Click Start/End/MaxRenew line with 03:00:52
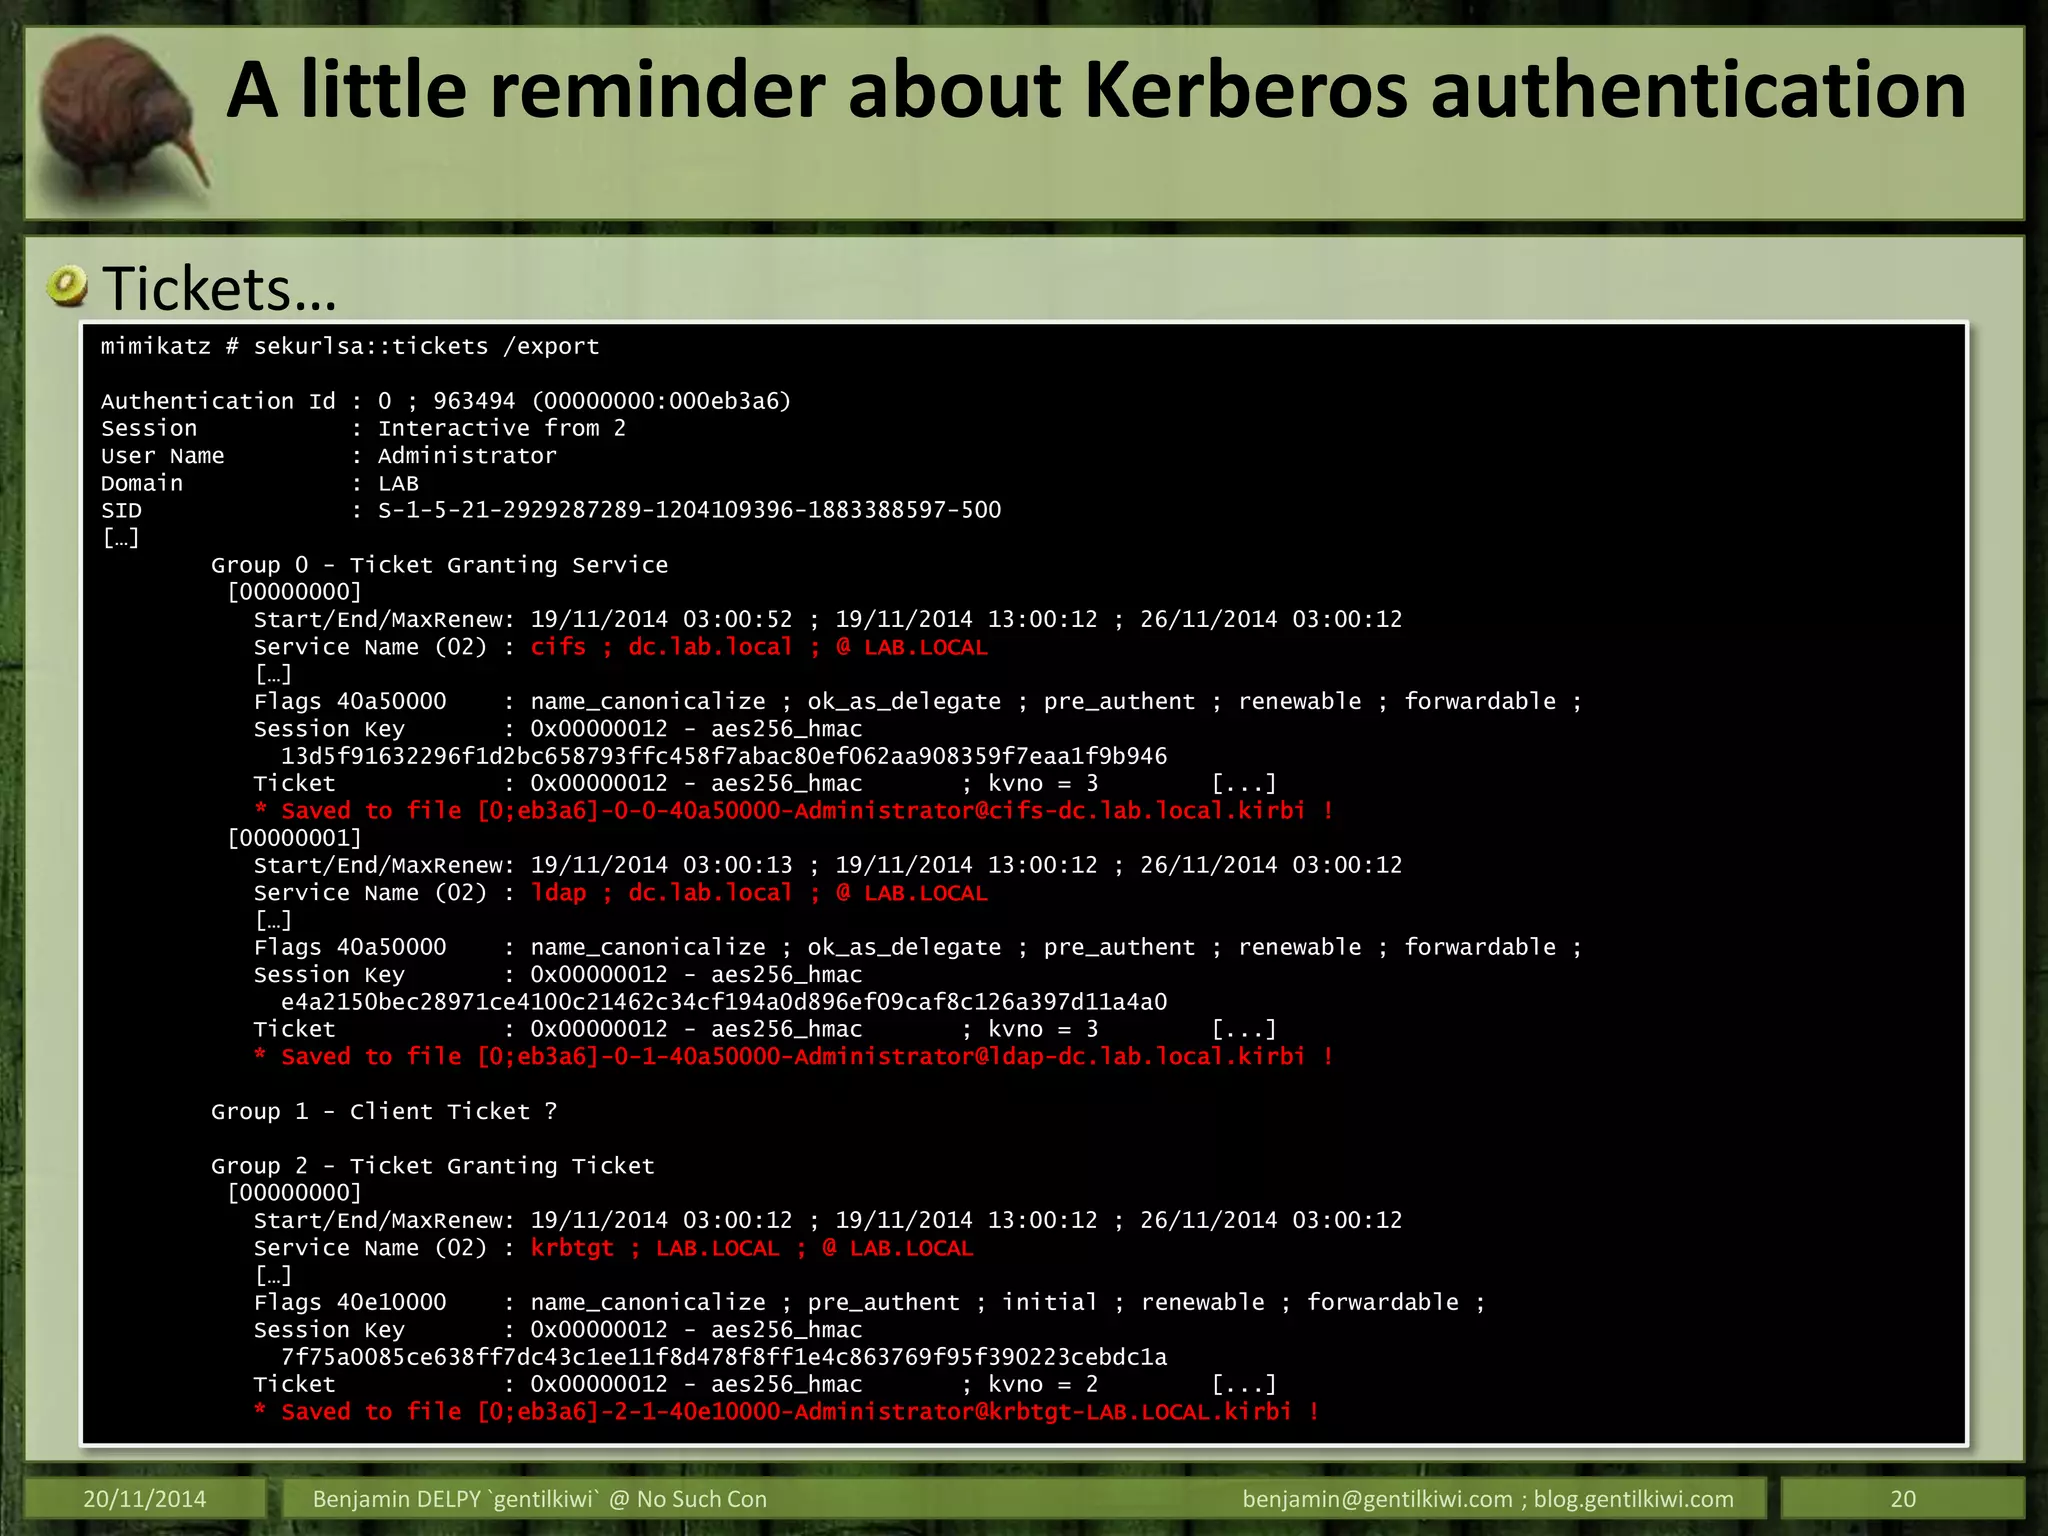 tap(828, 620)
